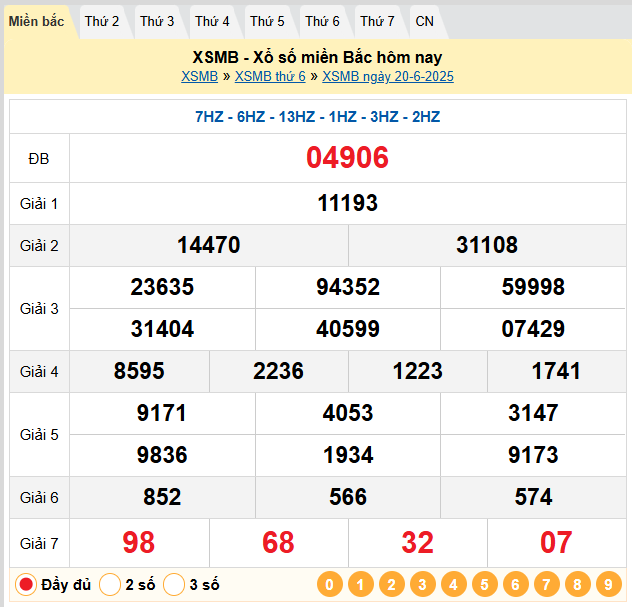Click the Giải 3 row label
632x607 pixels.
tap(39, 309)
